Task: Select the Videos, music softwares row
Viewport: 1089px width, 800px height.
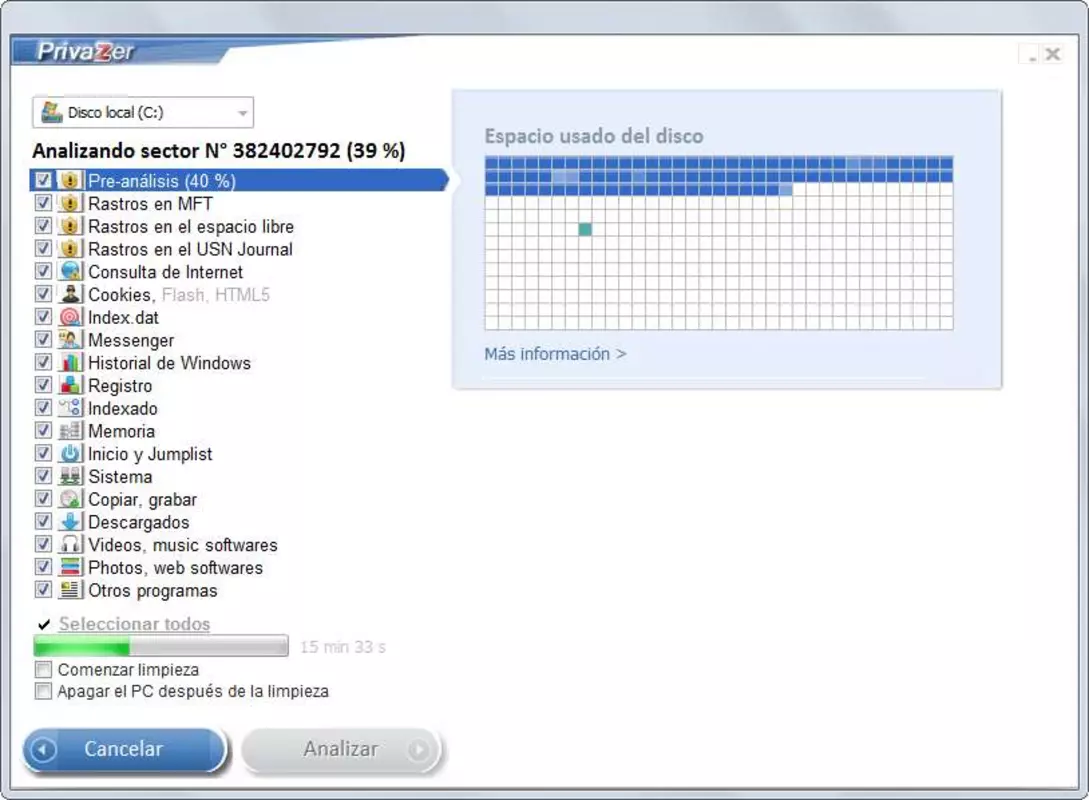Action: tap(182, 544)
